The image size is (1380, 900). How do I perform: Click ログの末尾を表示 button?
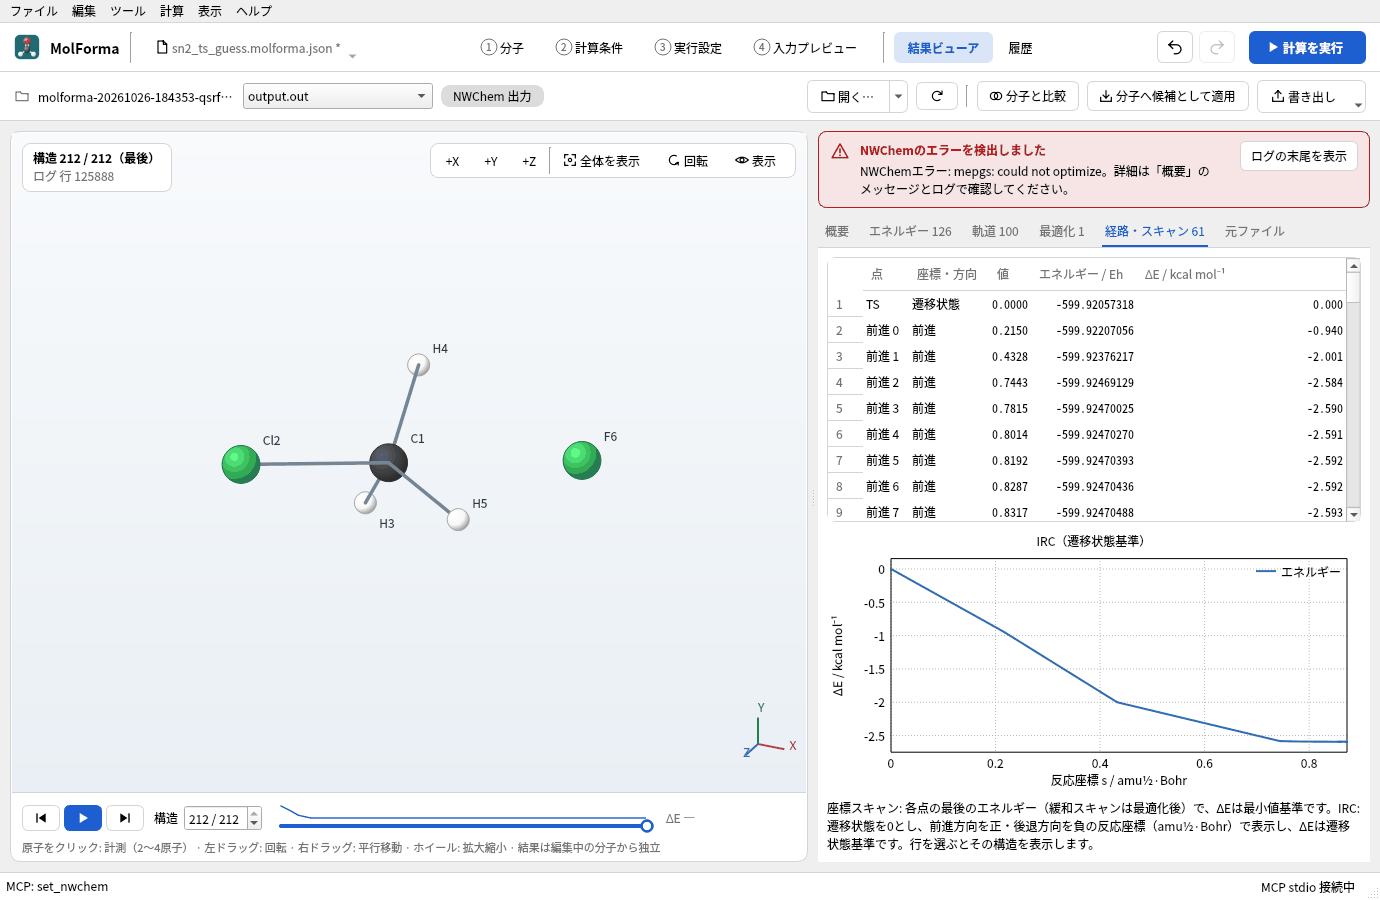(1299, 156)
